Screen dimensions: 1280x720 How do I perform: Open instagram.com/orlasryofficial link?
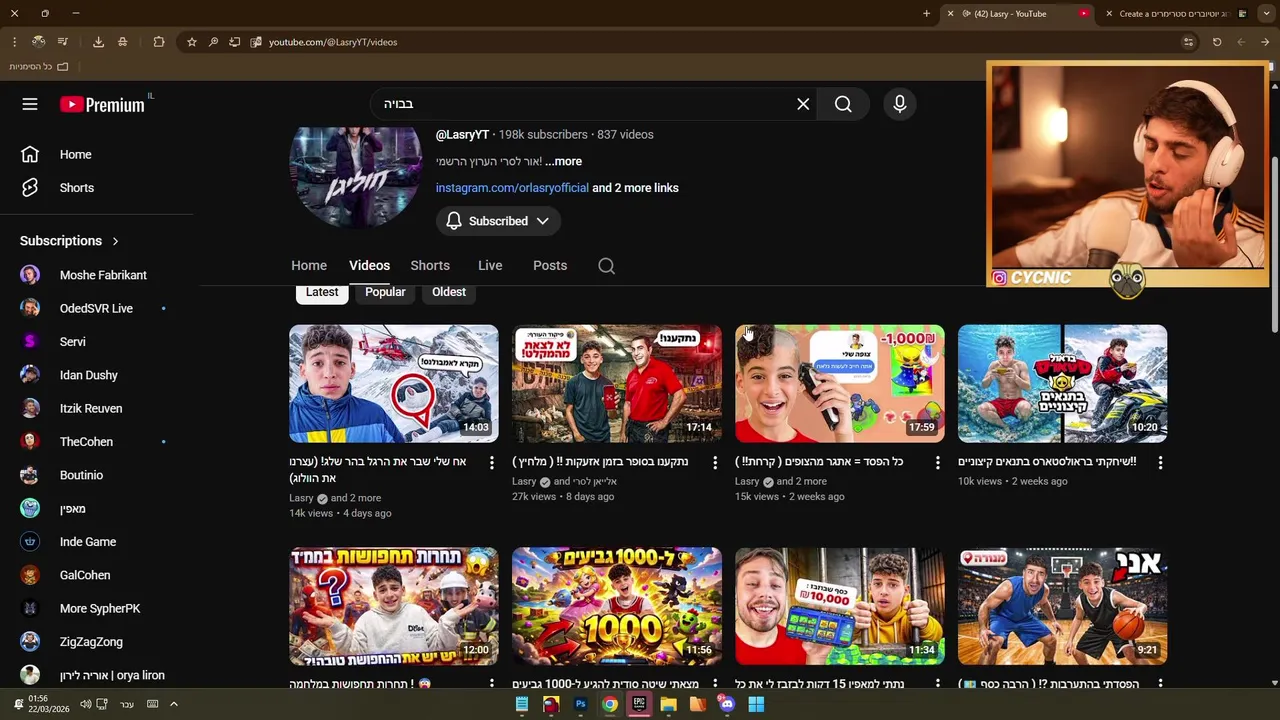(x=512, y=188)
